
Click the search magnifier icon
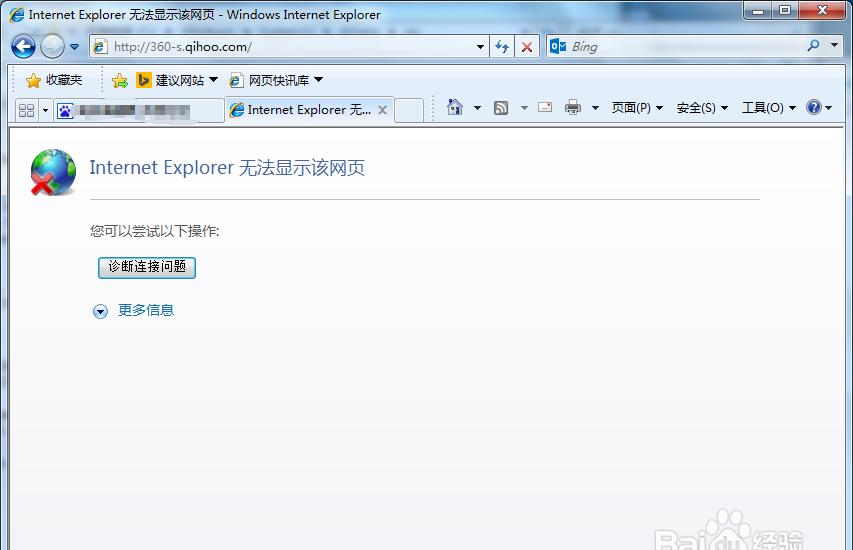pyautogui.click(x=813, y=46)
